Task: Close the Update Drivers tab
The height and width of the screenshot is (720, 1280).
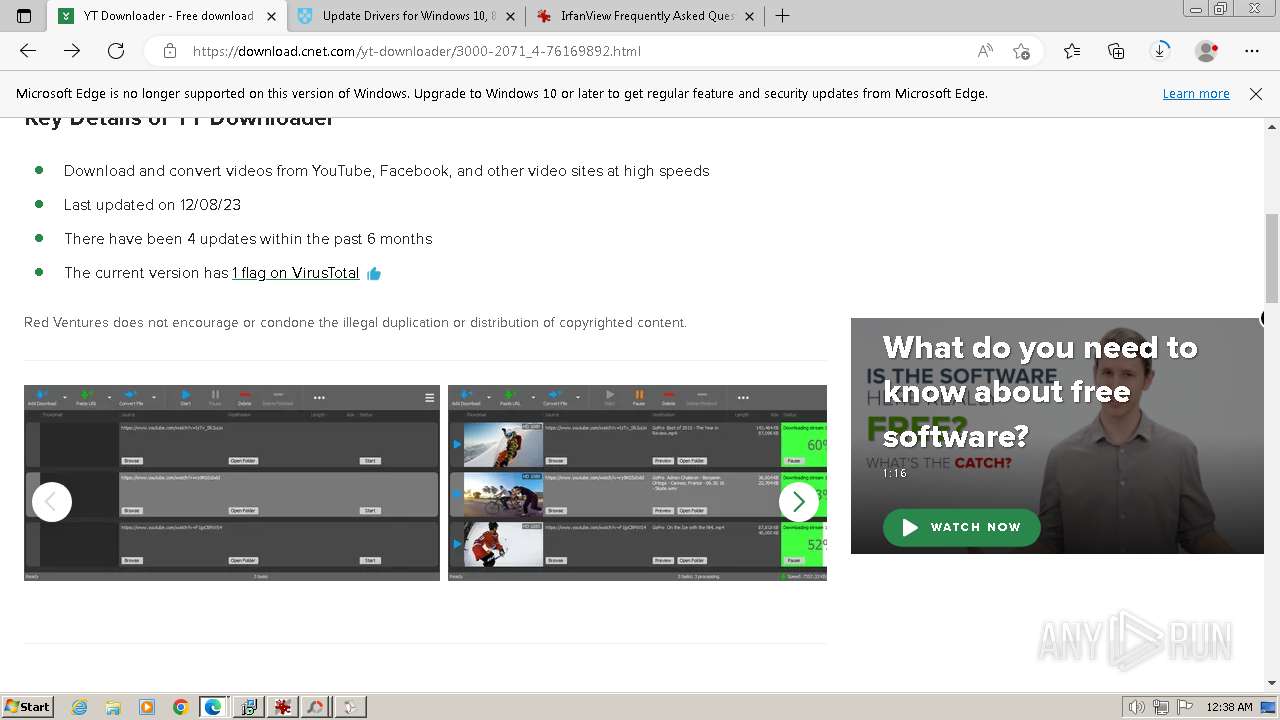Action: click(x=510, y=16)
